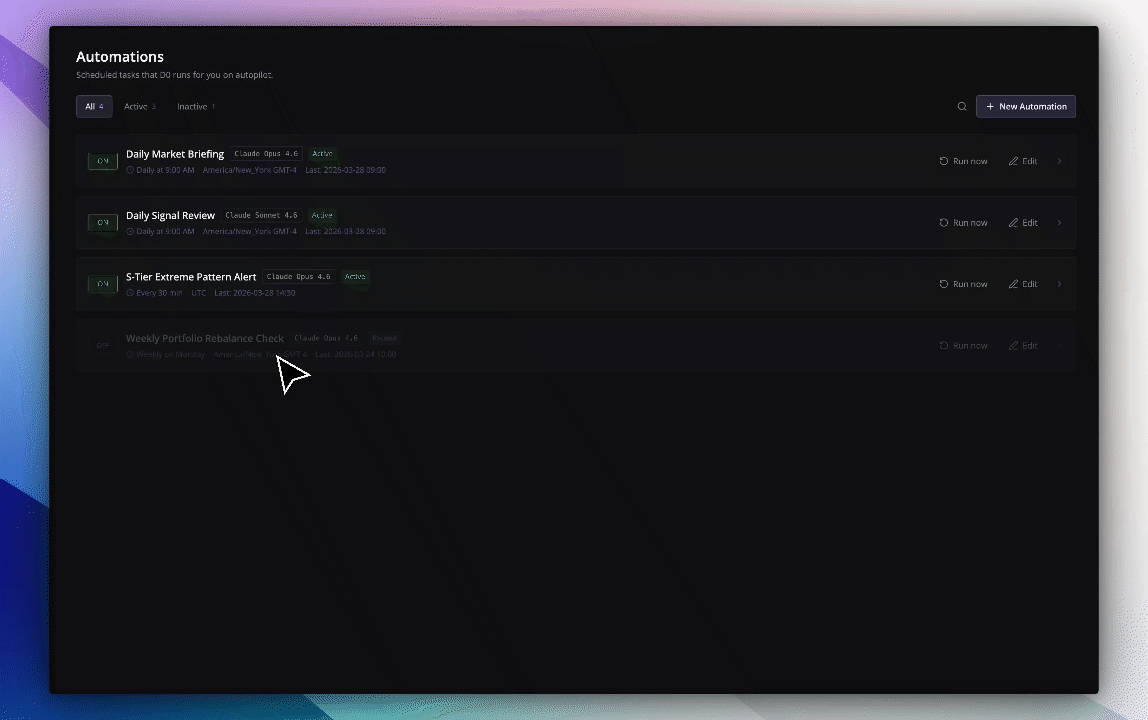Edit the S-Tier Extreme Pattern Alert automation
This screenshot has height=720, width=1148.
pos(1023,284)
